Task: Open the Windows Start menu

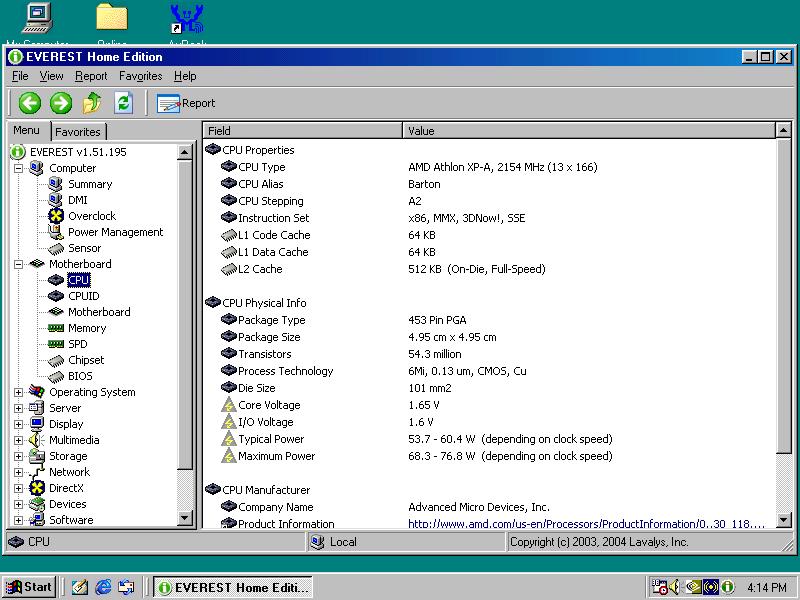Action: (29, 587)
